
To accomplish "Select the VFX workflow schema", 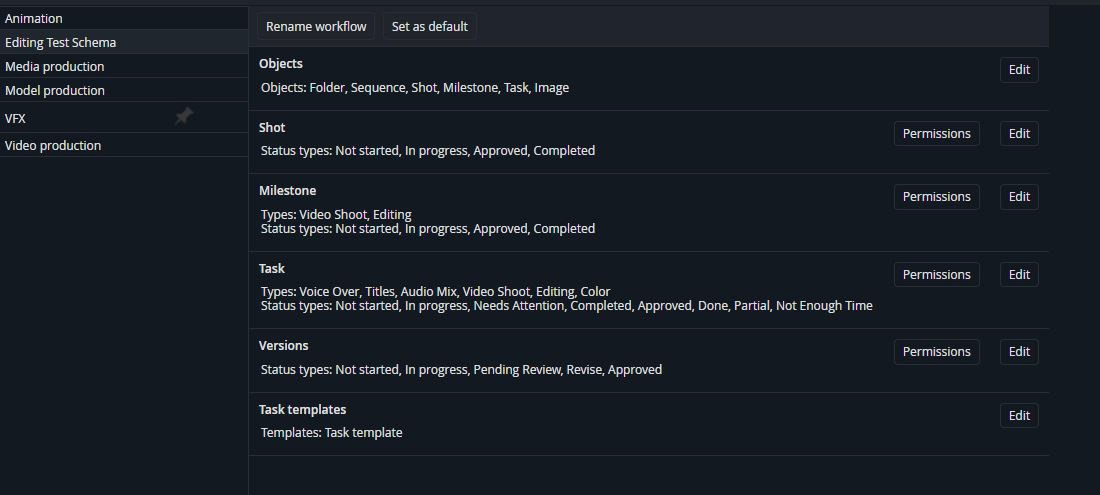I will click(15, 118).
